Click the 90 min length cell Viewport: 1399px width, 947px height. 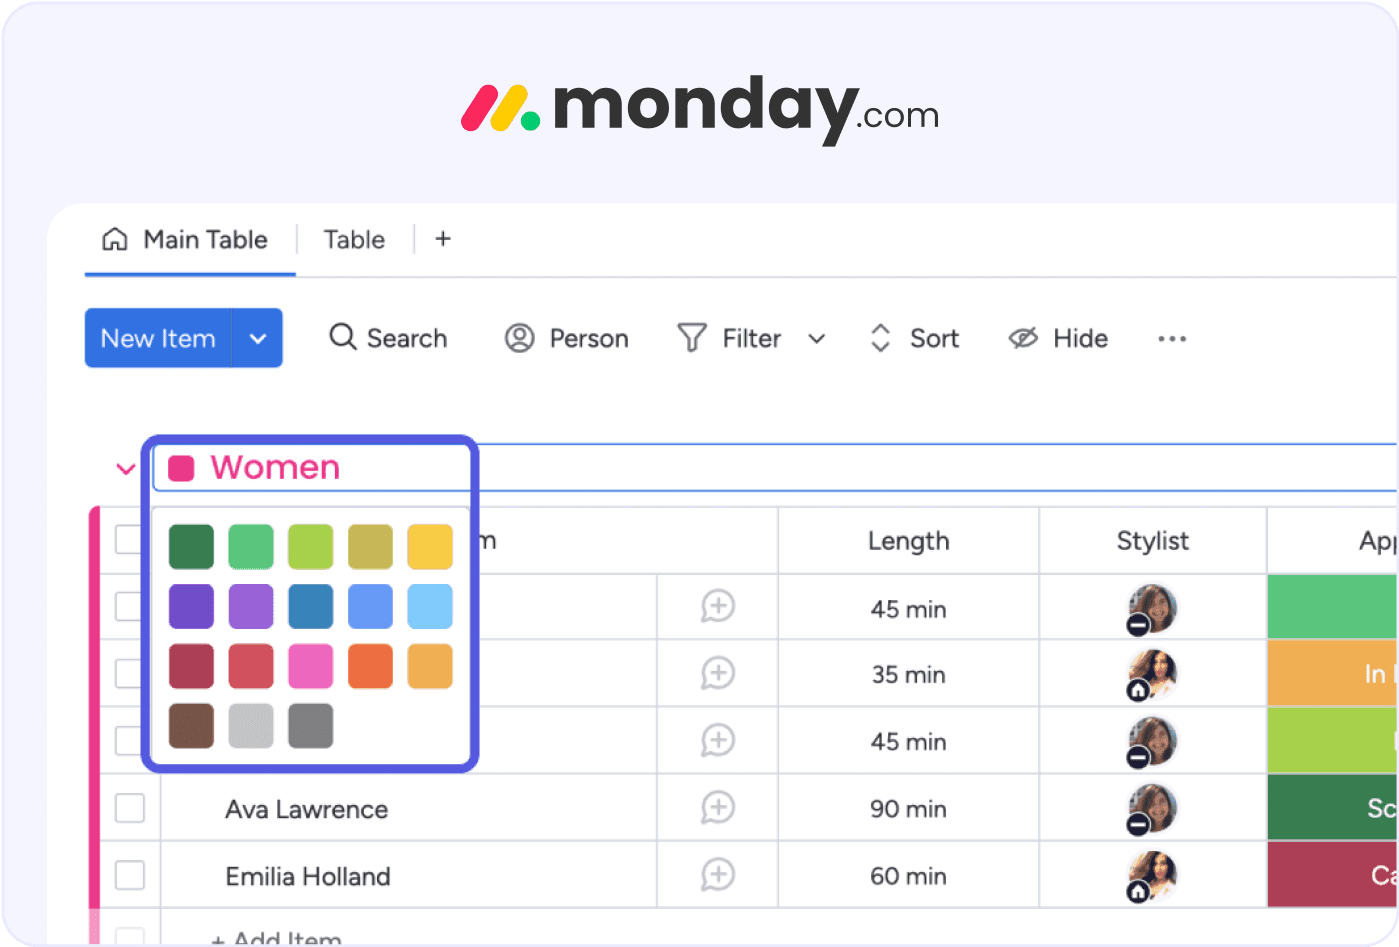[908, 809]
